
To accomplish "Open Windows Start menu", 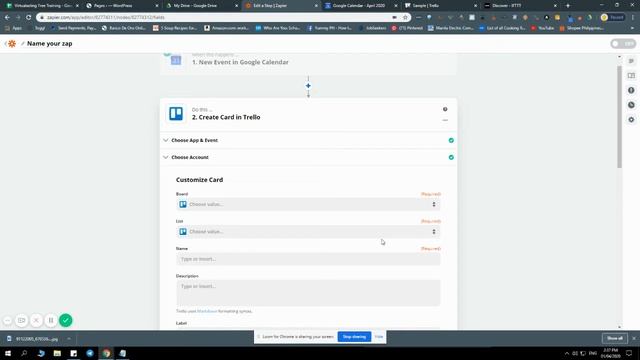I will (x=8, y=353).
